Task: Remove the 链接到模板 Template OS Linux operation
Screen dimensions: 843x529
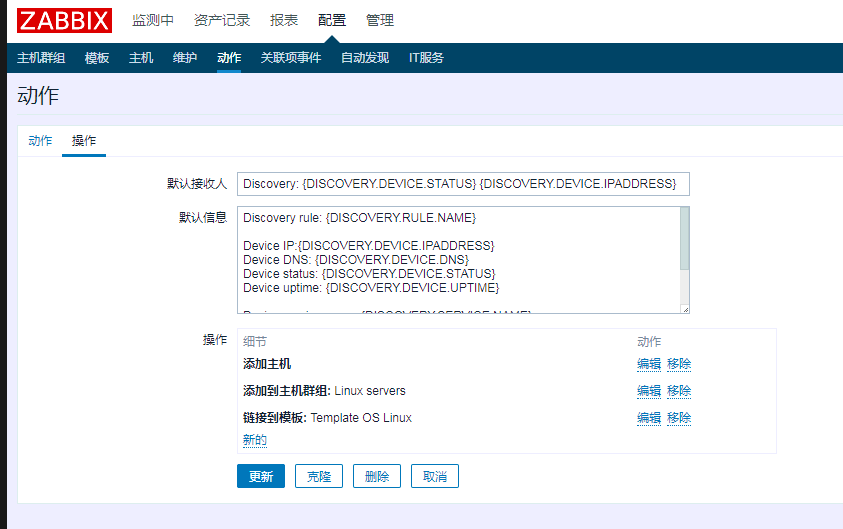Action: (679, 418)
